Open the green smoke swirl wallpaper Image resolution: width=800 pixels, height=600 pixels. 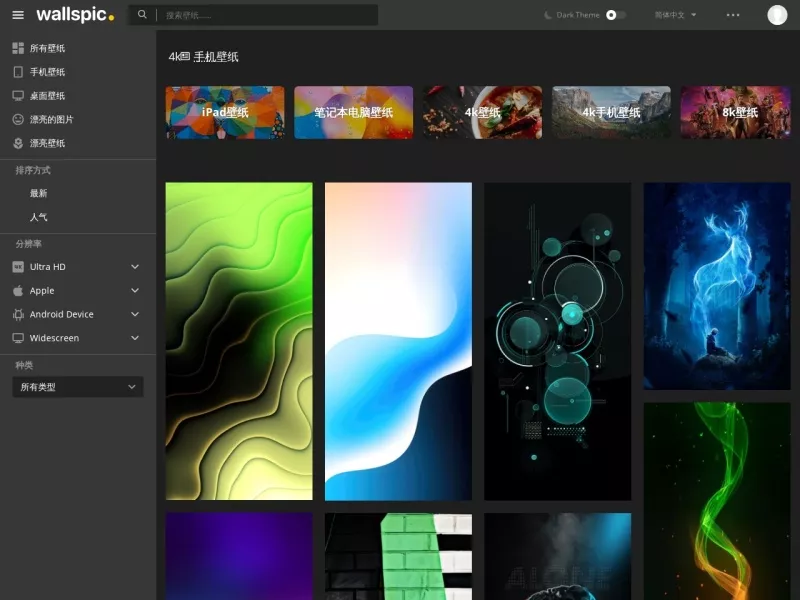pos(717,501)
